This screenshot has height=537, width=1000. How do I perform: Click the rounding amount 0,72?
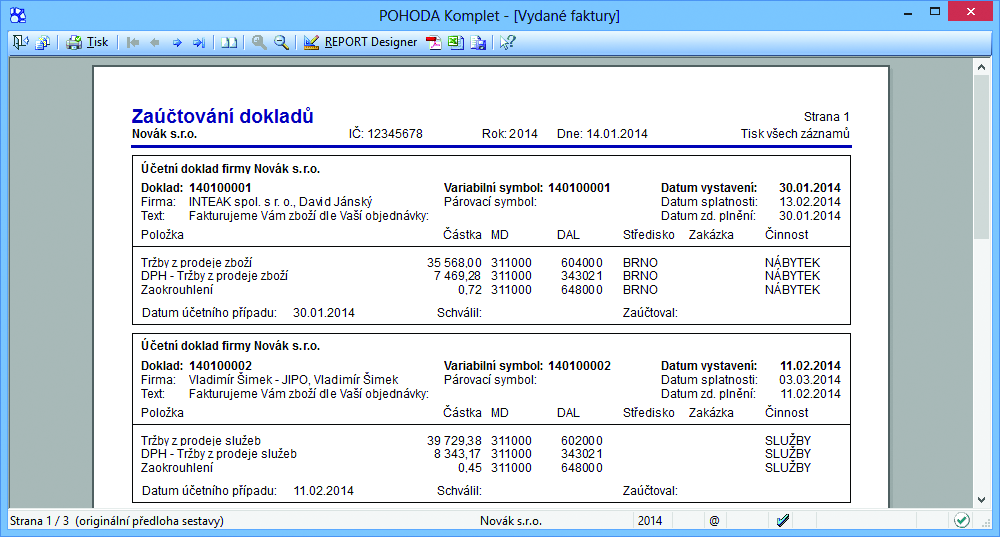tap(469, 290)
